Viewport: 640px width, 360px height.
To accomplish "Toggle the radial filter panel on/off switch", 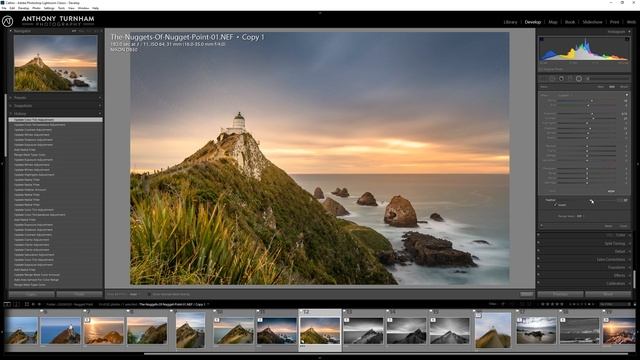I will [542, 226].
